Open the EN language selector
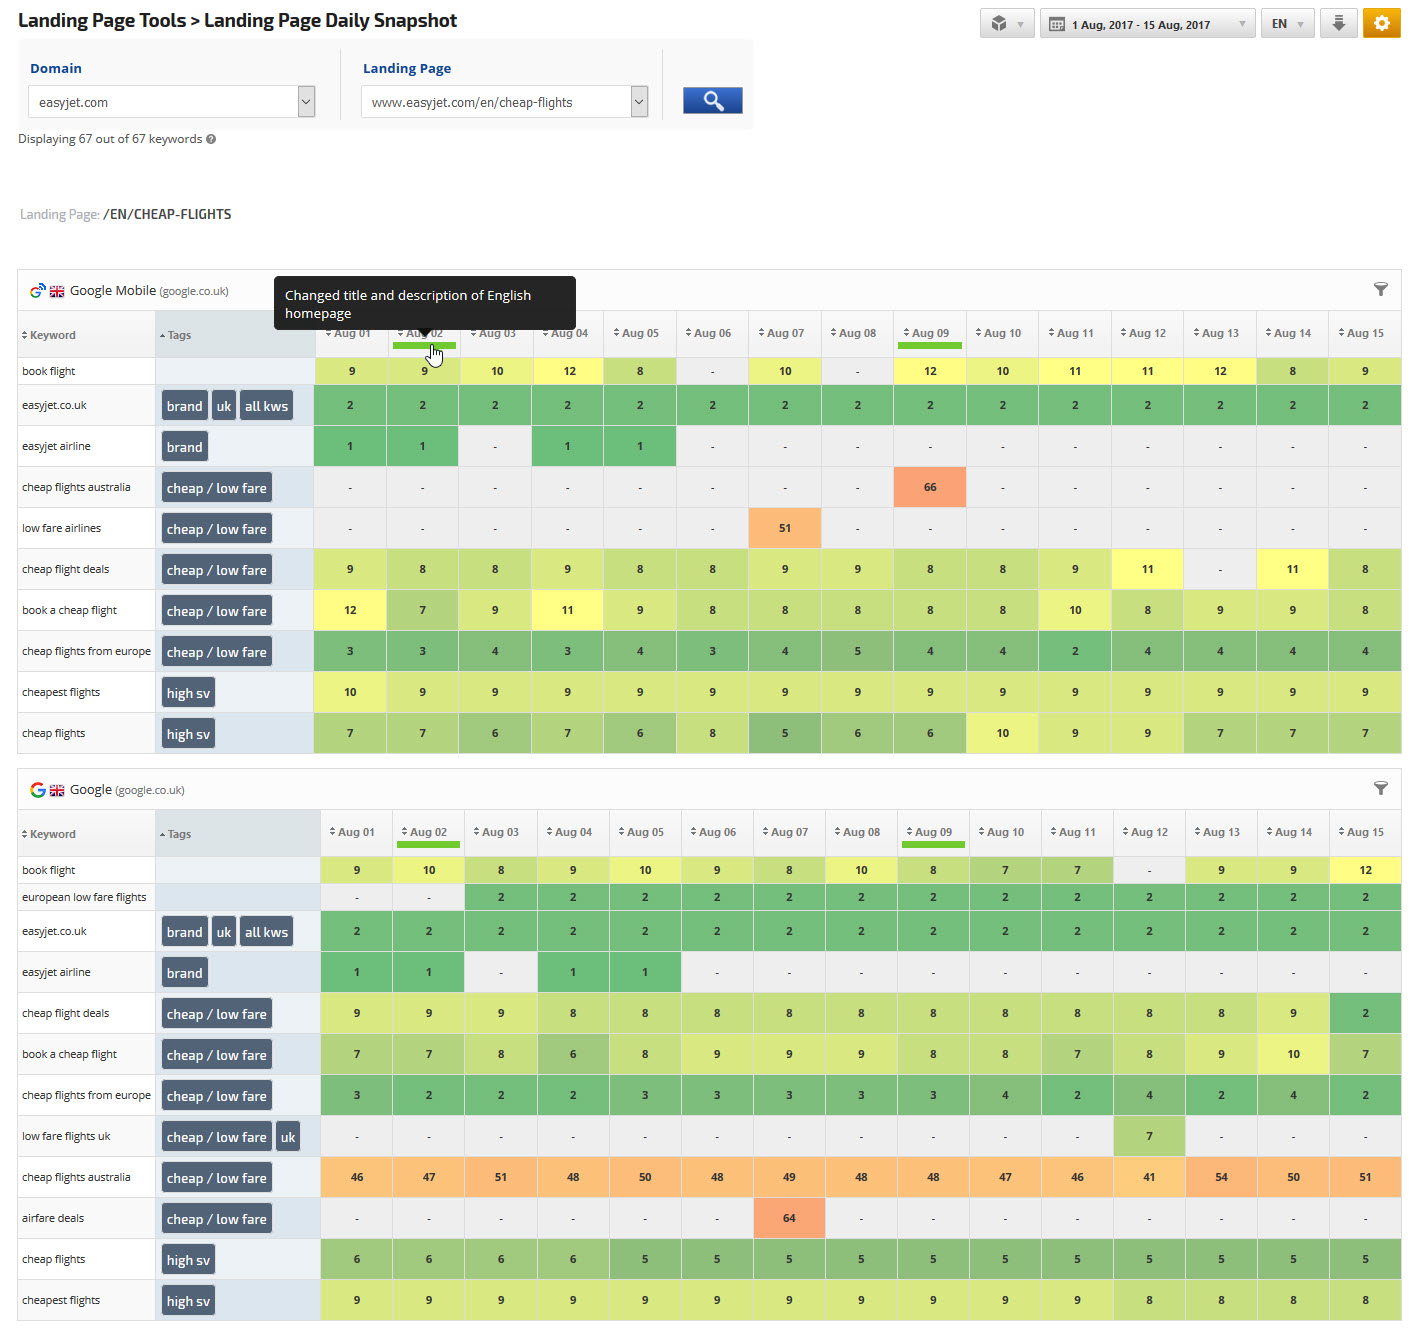 (1287, 24)
